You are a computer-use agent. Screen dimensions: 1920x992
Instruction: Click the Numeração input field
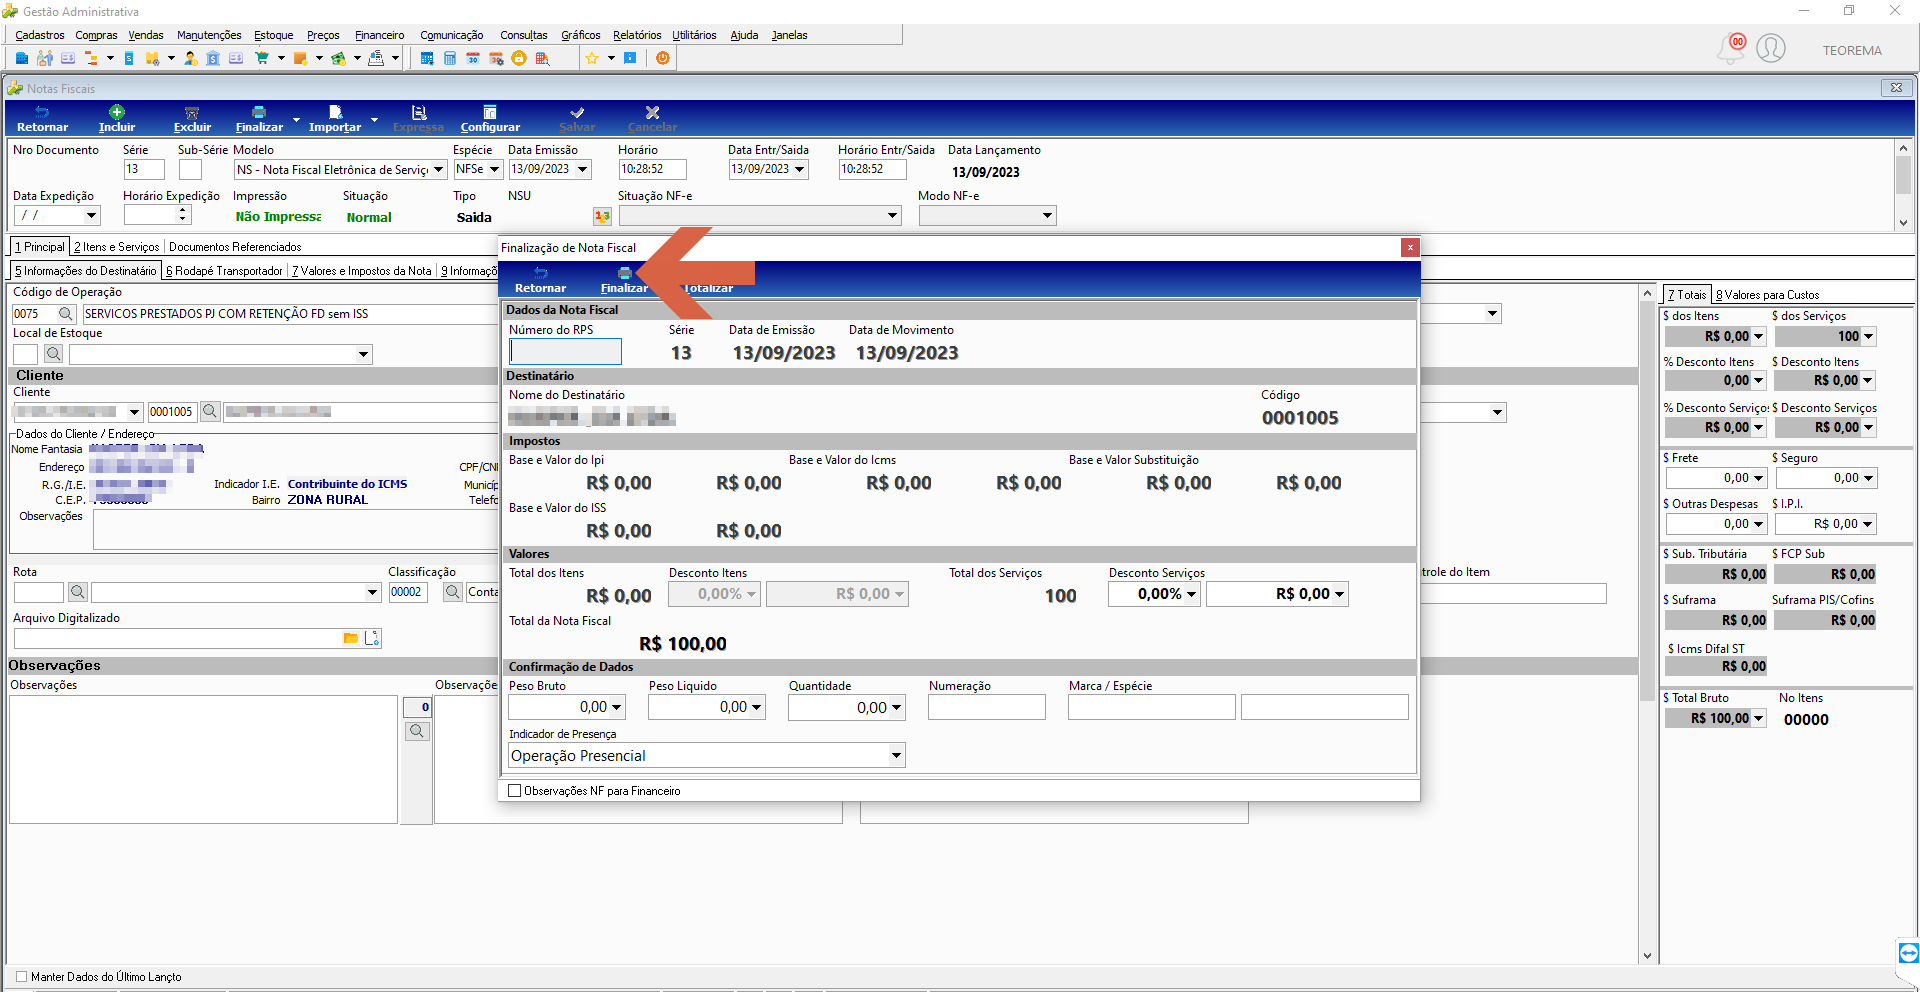pyautogui.click(x=986, y=708)
